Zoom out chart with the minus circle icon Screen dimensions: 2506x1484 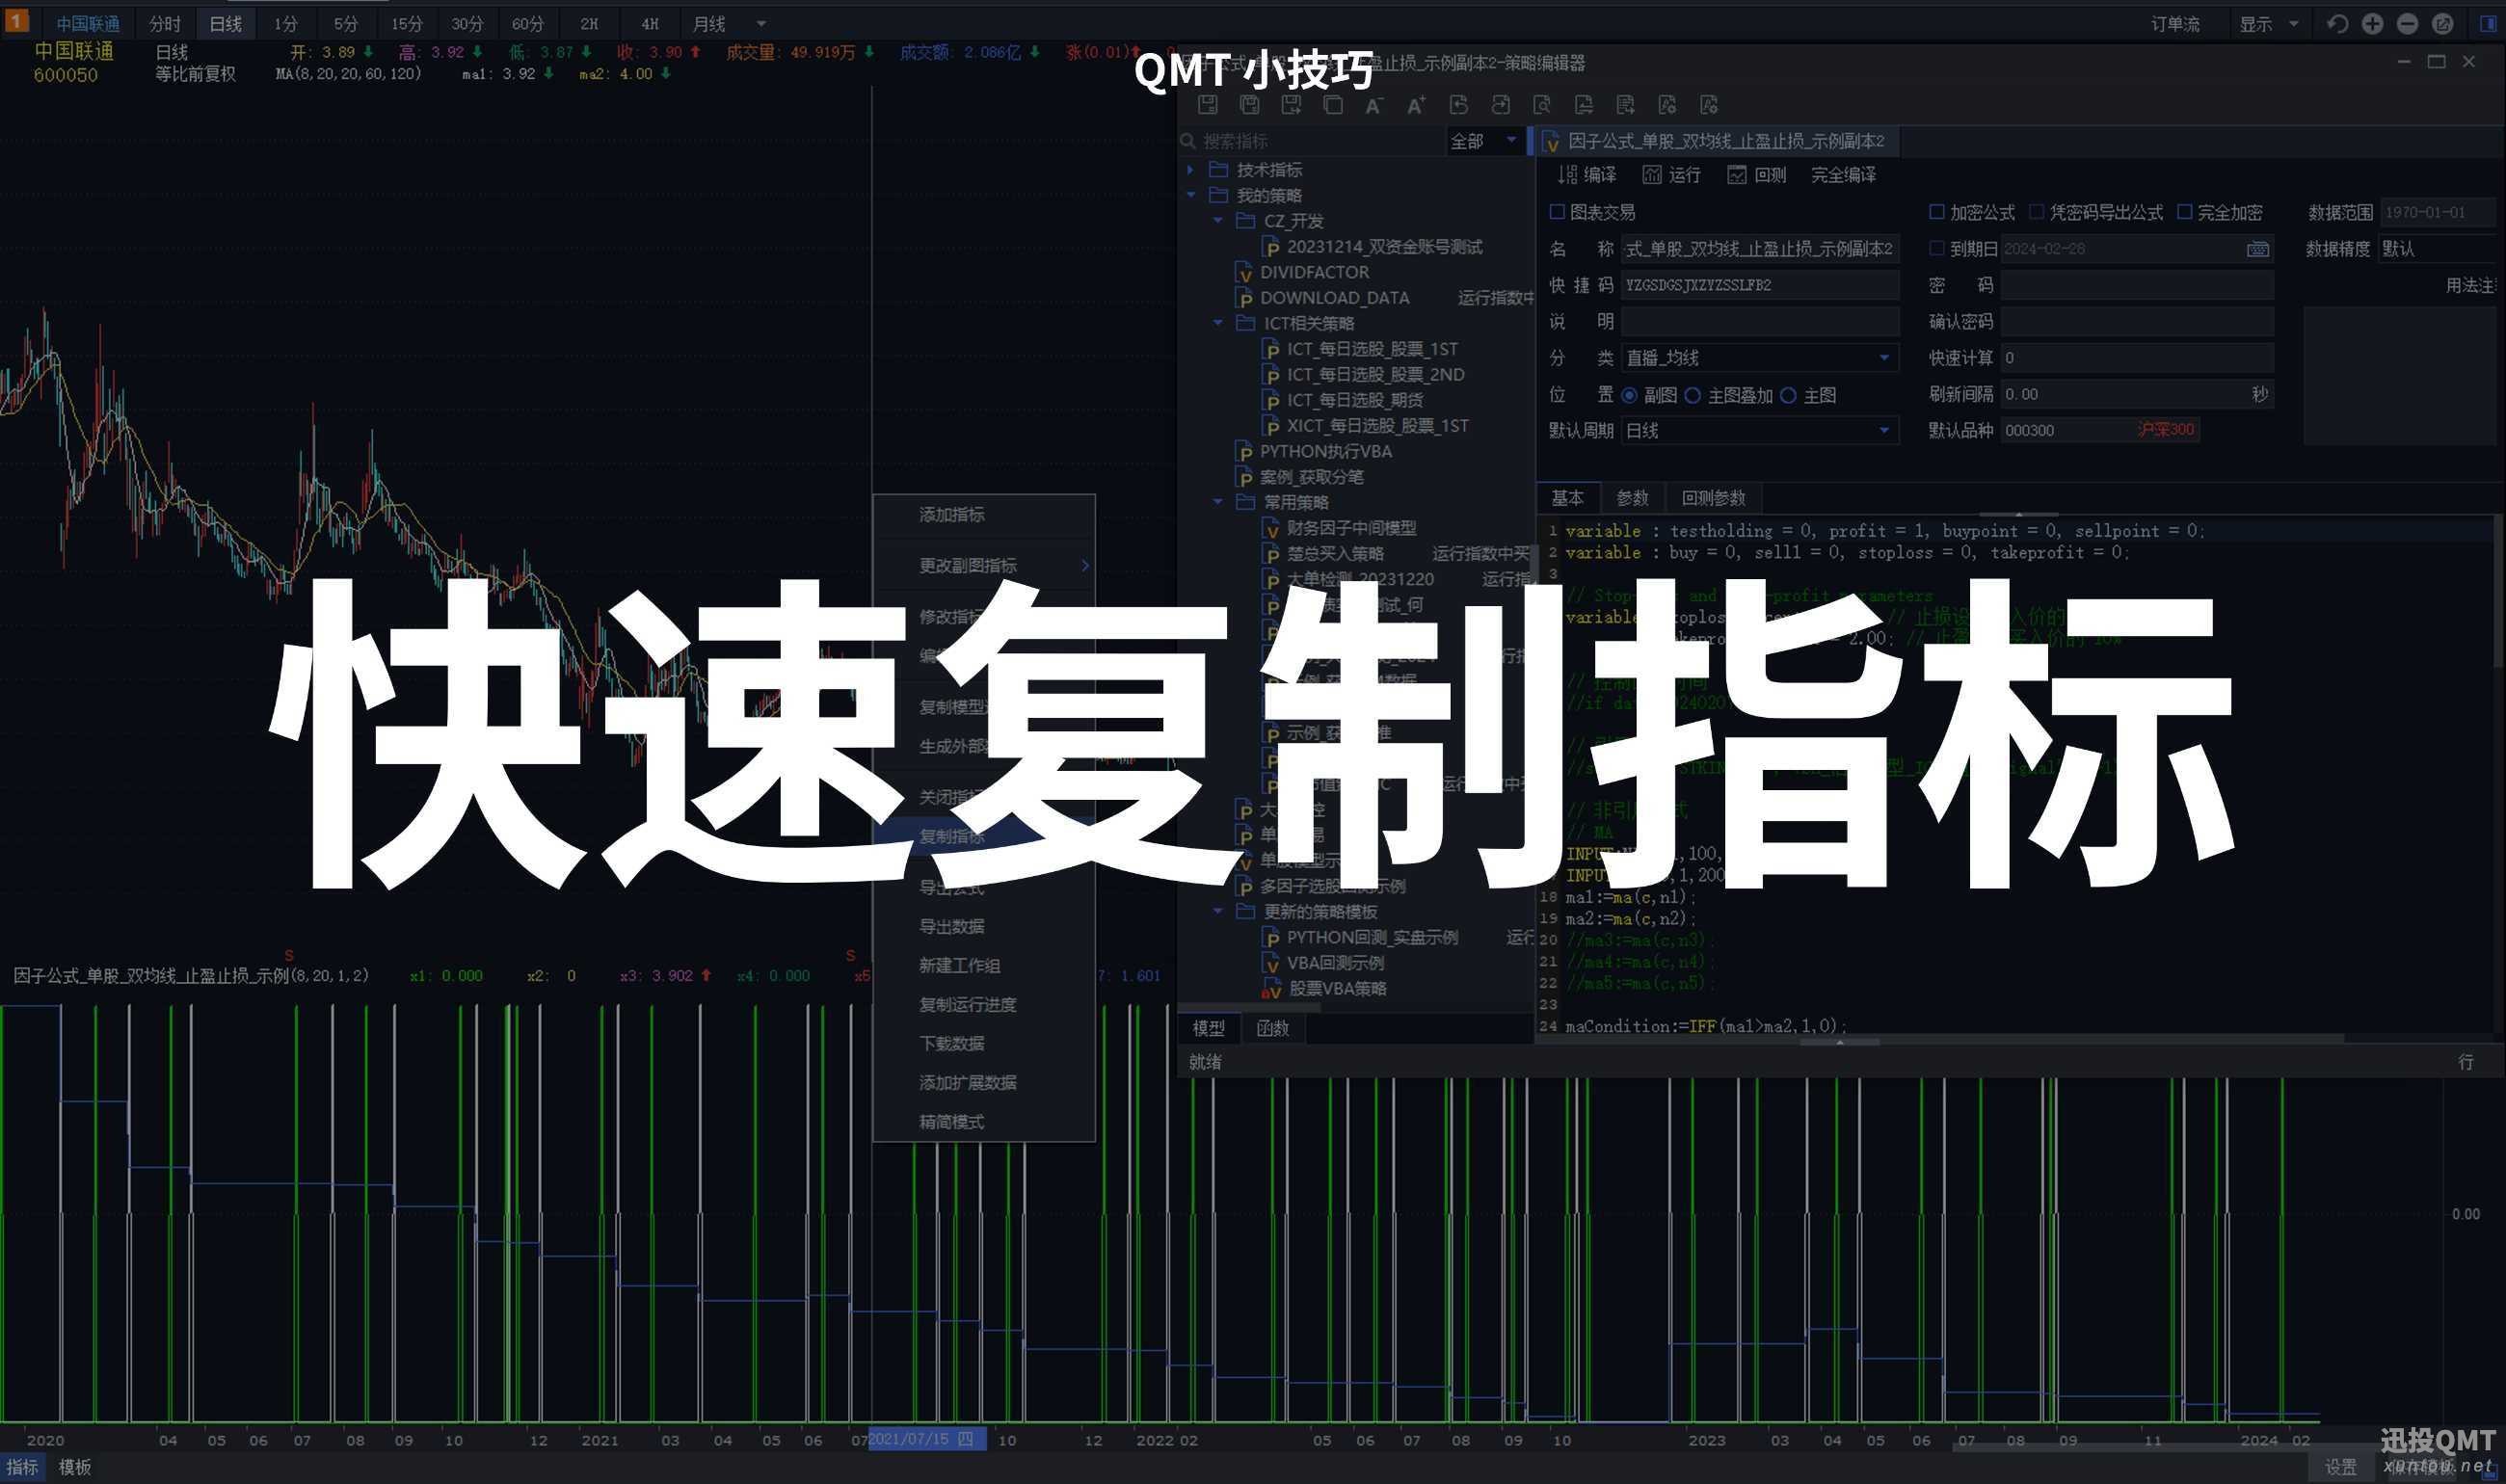2407,23
